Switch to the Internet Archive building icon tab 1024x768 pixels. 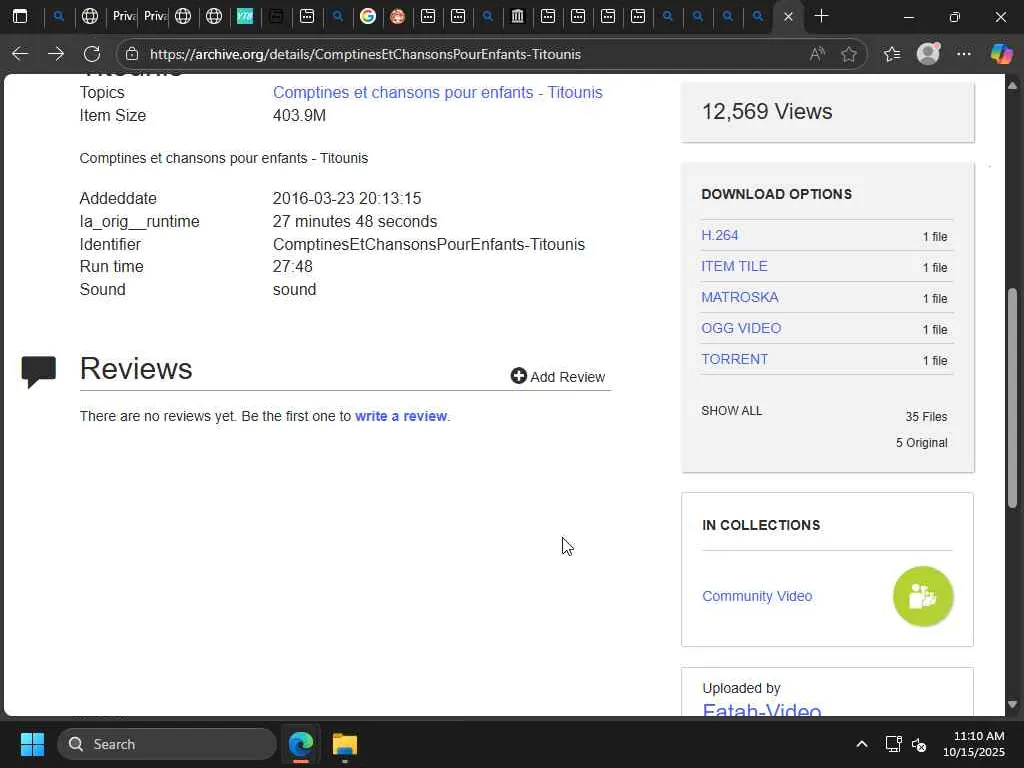(x=517, y=16)
